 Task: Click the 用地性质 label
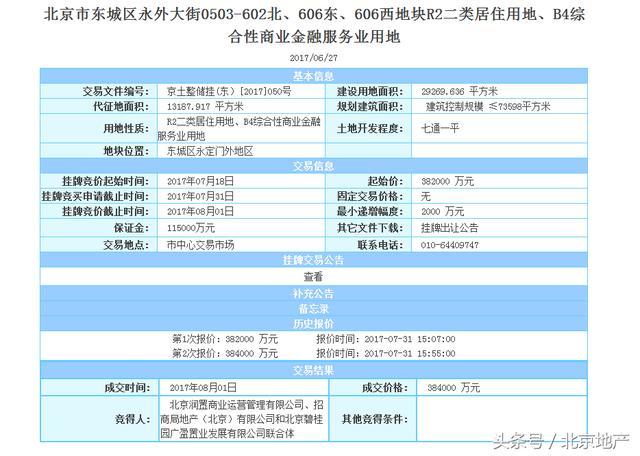coord(125,129)
